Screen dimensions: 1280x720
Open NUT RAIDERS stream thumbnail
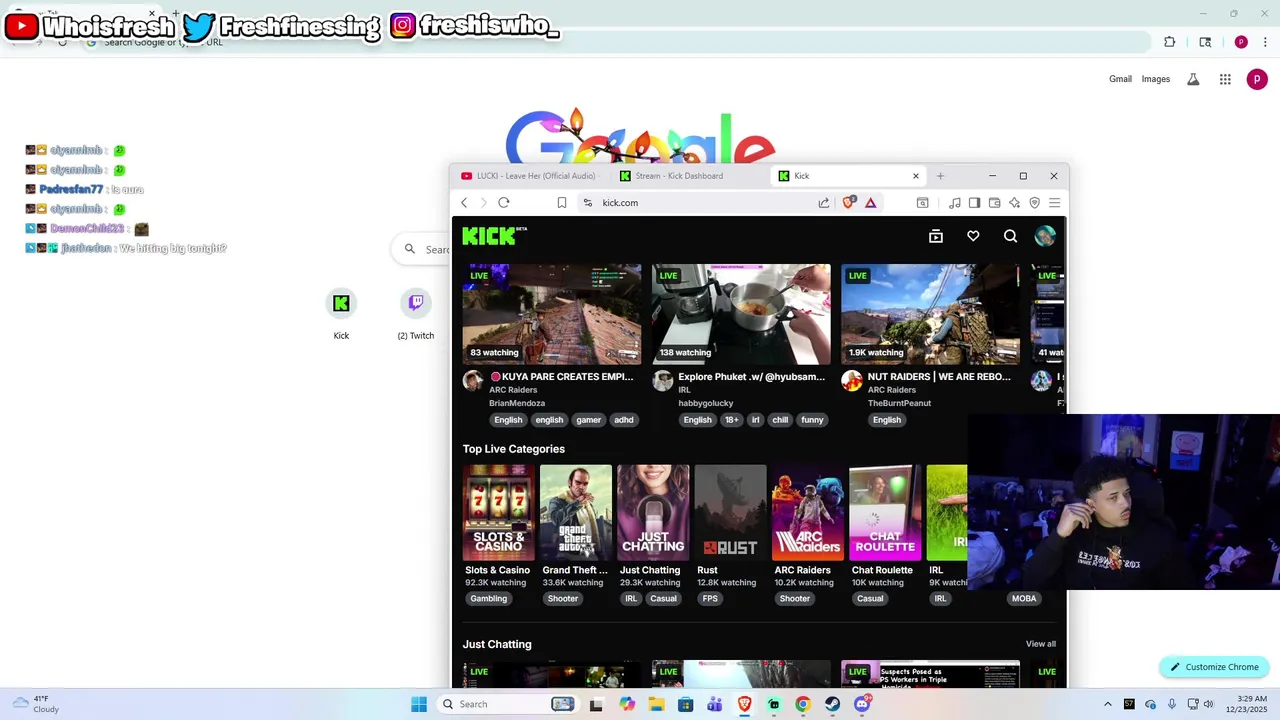(930, 314)
